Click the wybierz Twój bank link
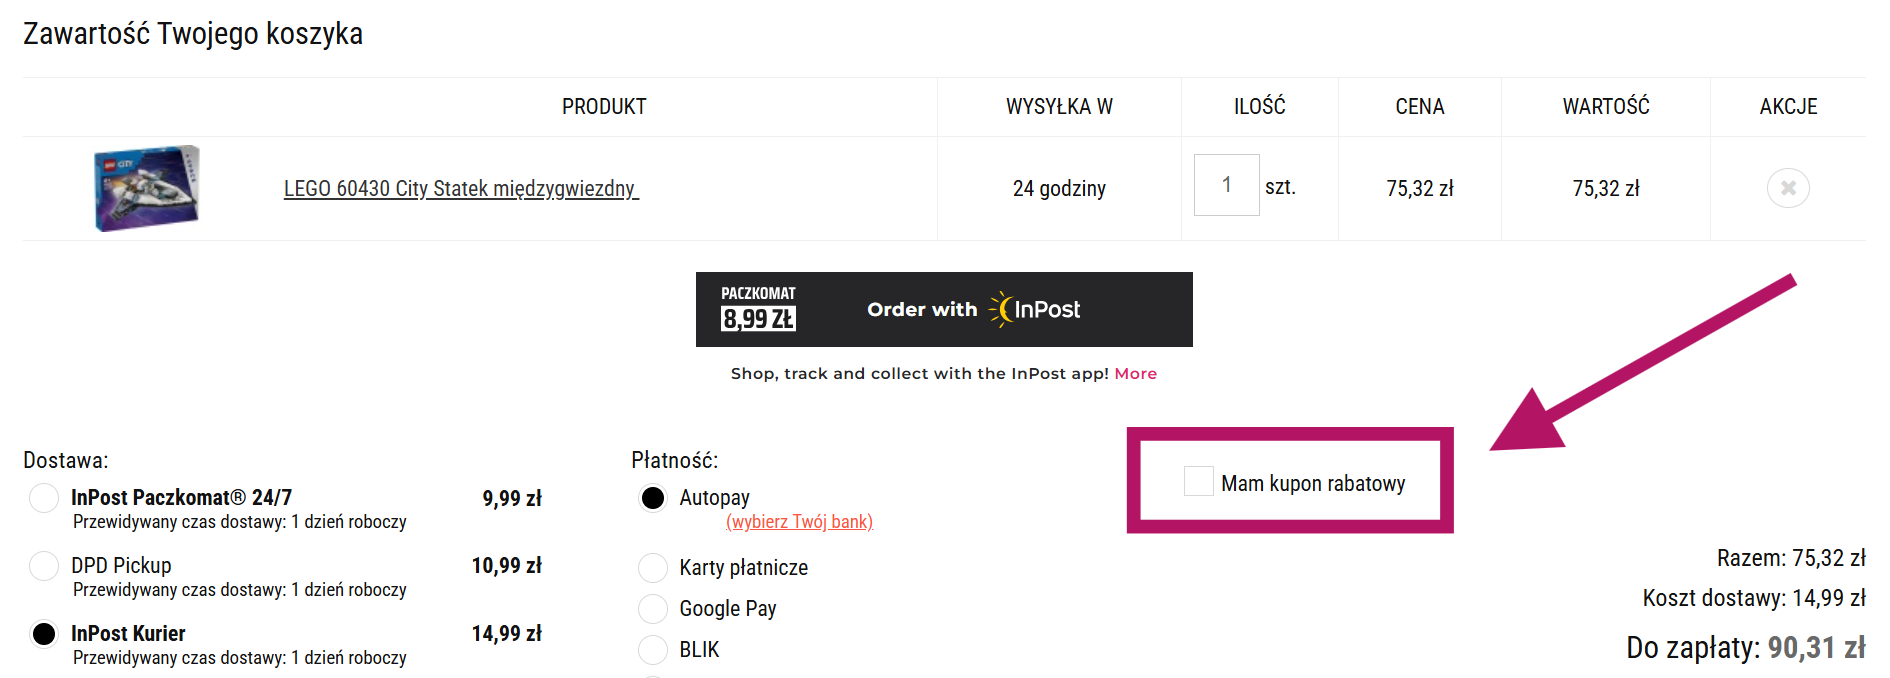1890x678 pixels. click(x=799, y=522)
